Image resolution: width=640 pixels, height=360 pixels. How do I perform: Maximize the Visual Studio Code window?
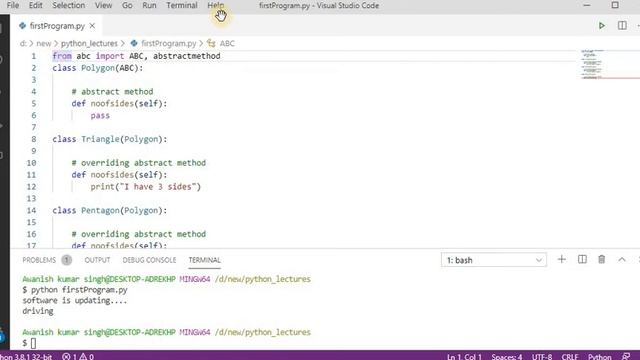[615, 5]
